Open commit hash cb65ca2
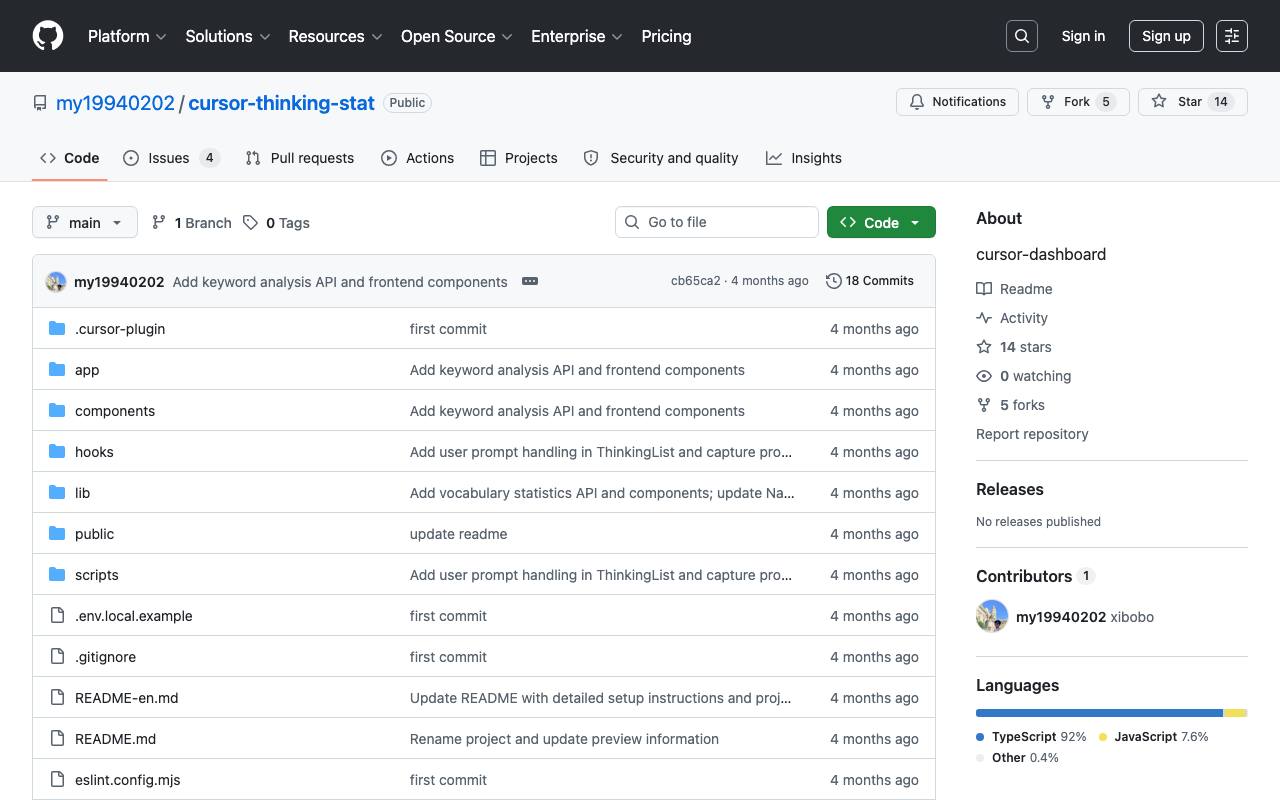 (x=695, y=281)
